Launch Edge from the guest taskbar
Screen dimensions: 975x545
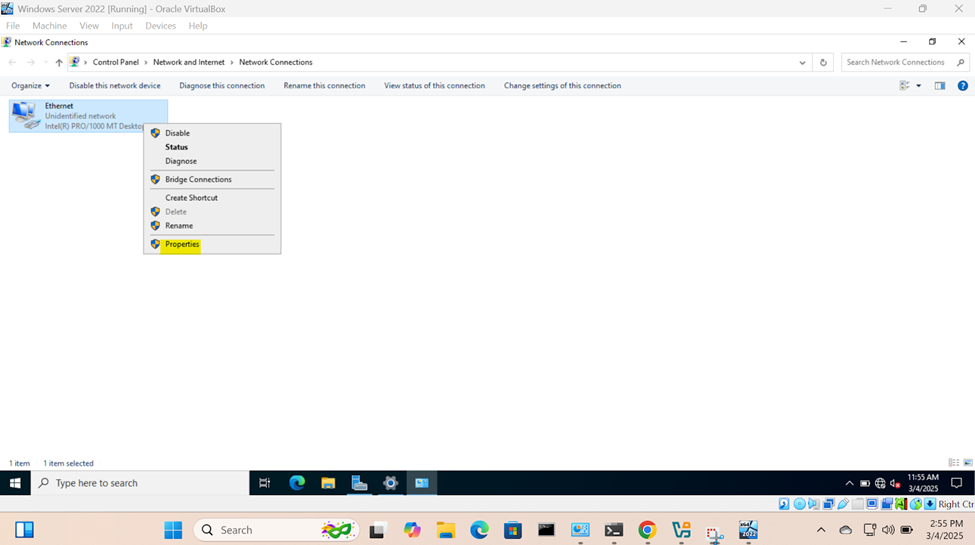(297, 483)
